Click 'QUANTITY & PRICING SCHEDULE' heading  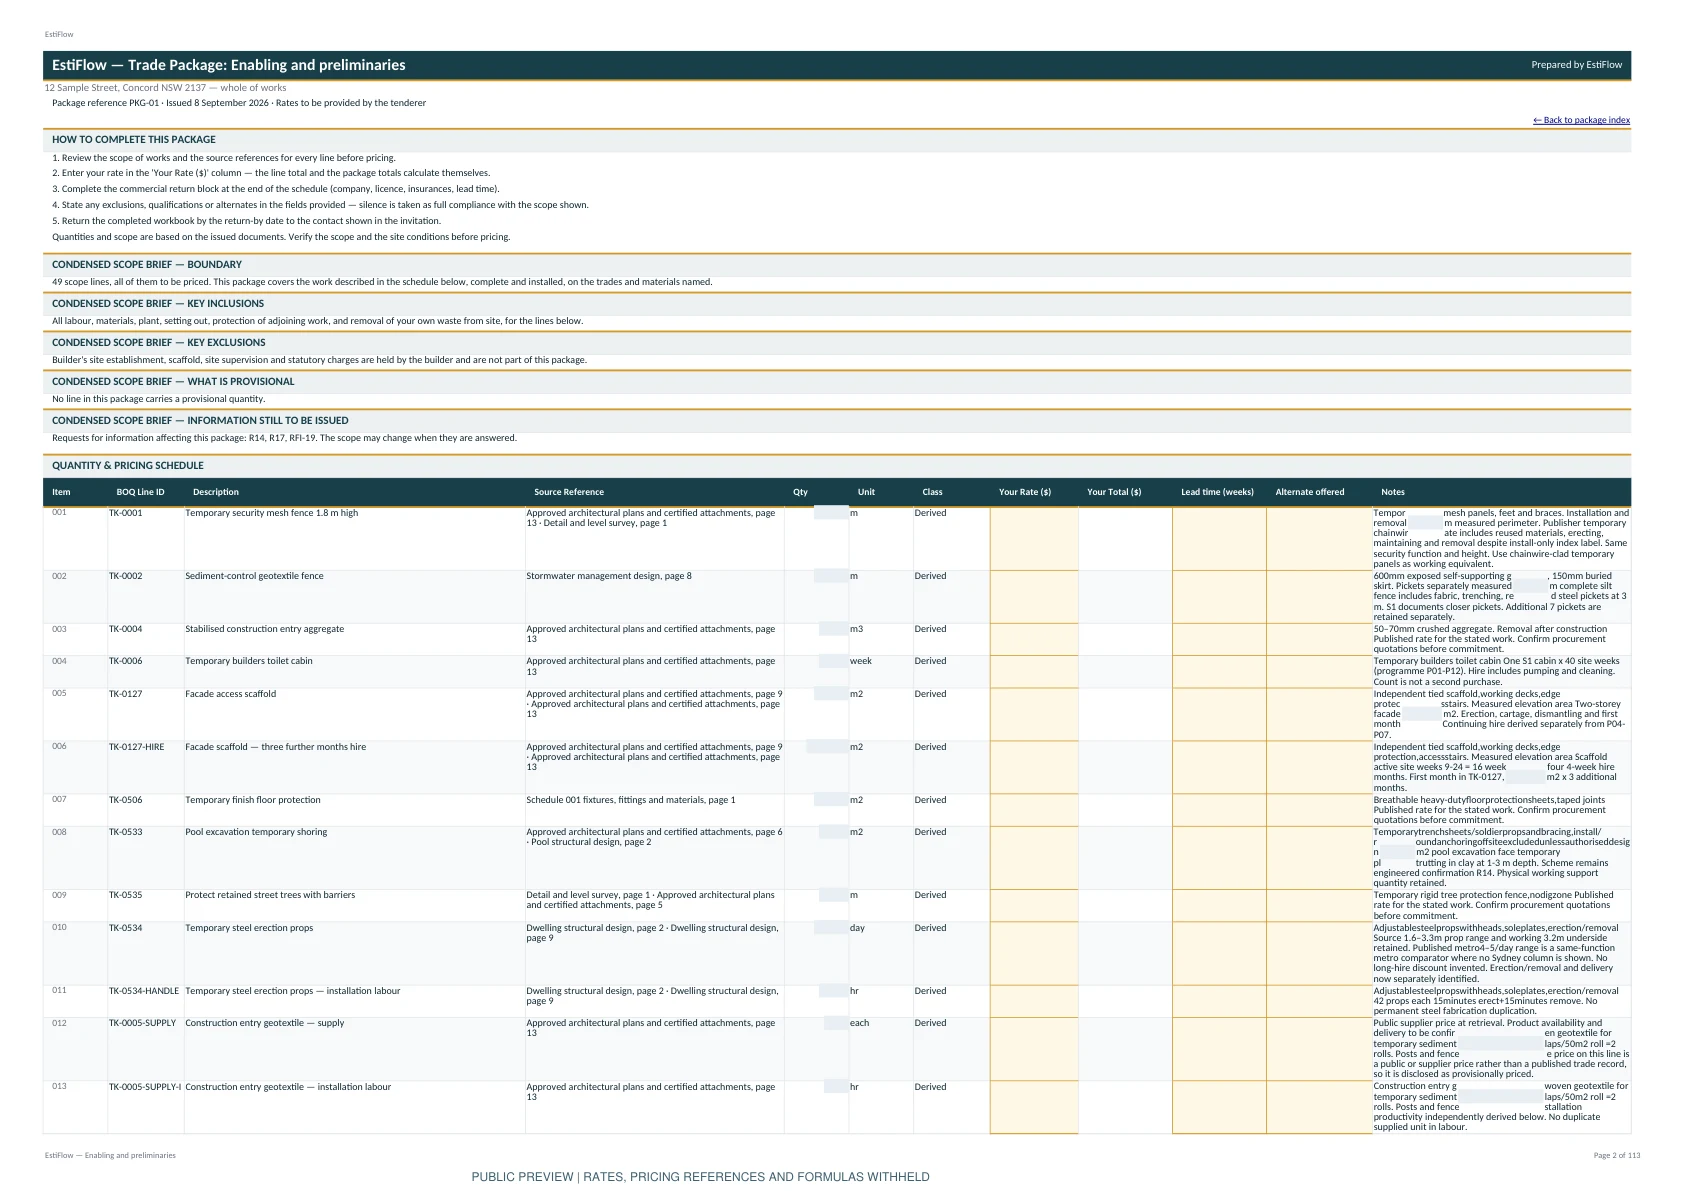point(128,466)
